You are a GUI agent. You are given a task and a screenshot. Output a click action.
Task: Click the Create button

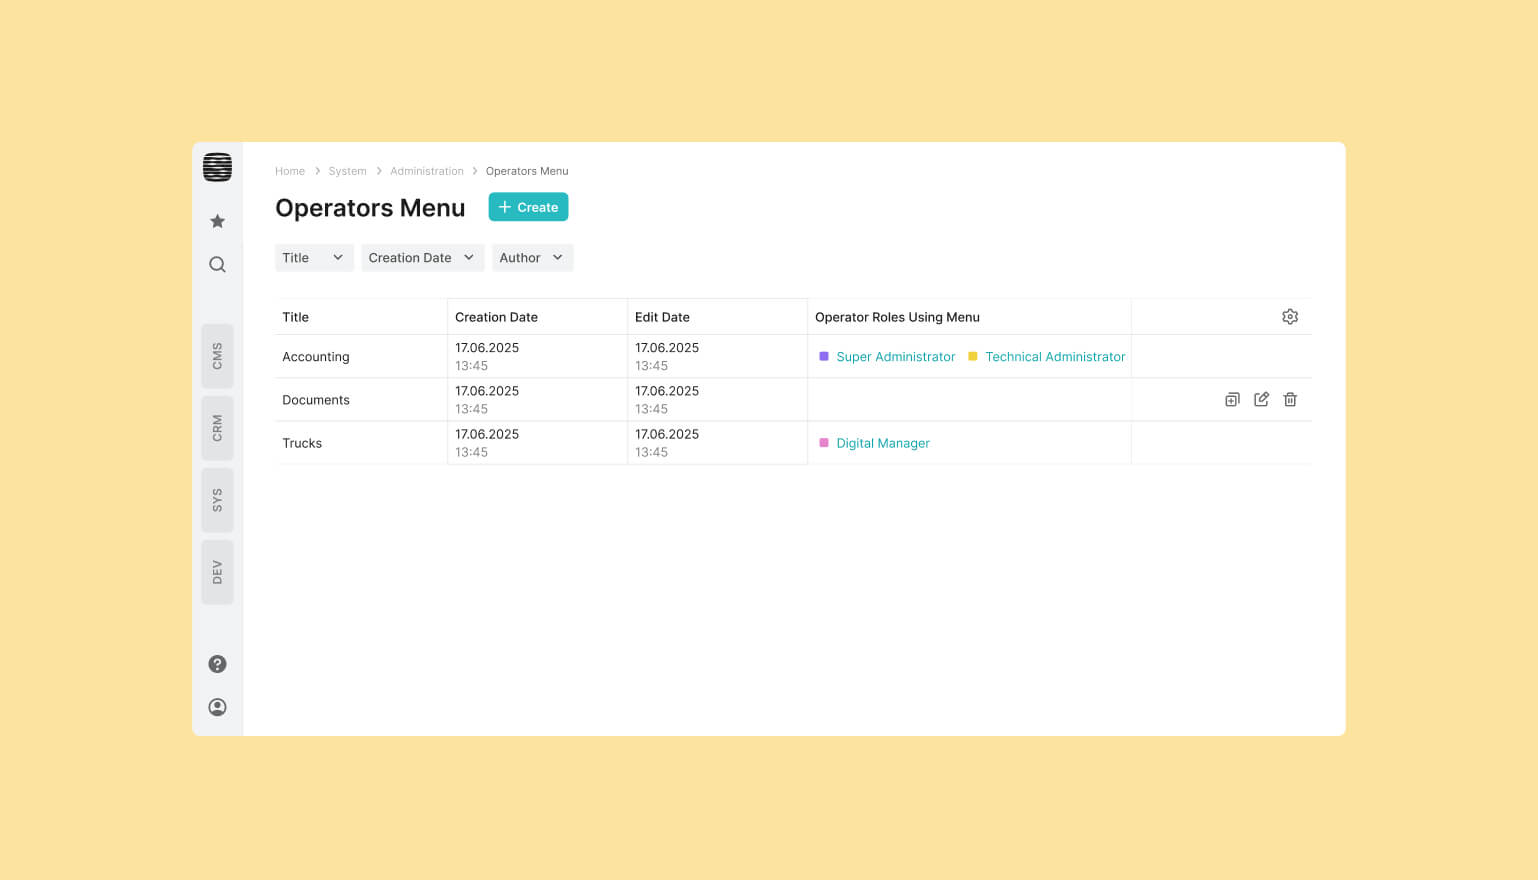tap(528, 207)
